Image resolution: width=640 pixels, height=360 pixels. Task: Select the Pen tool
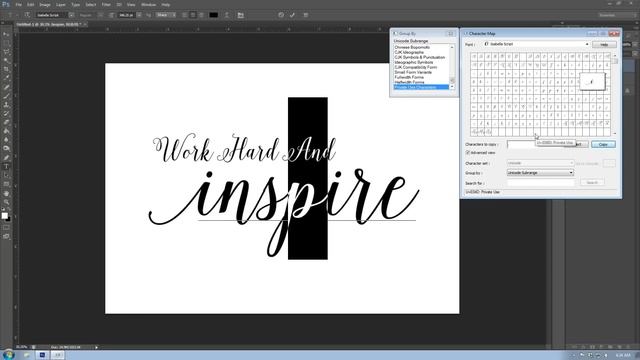pos(6,158)
